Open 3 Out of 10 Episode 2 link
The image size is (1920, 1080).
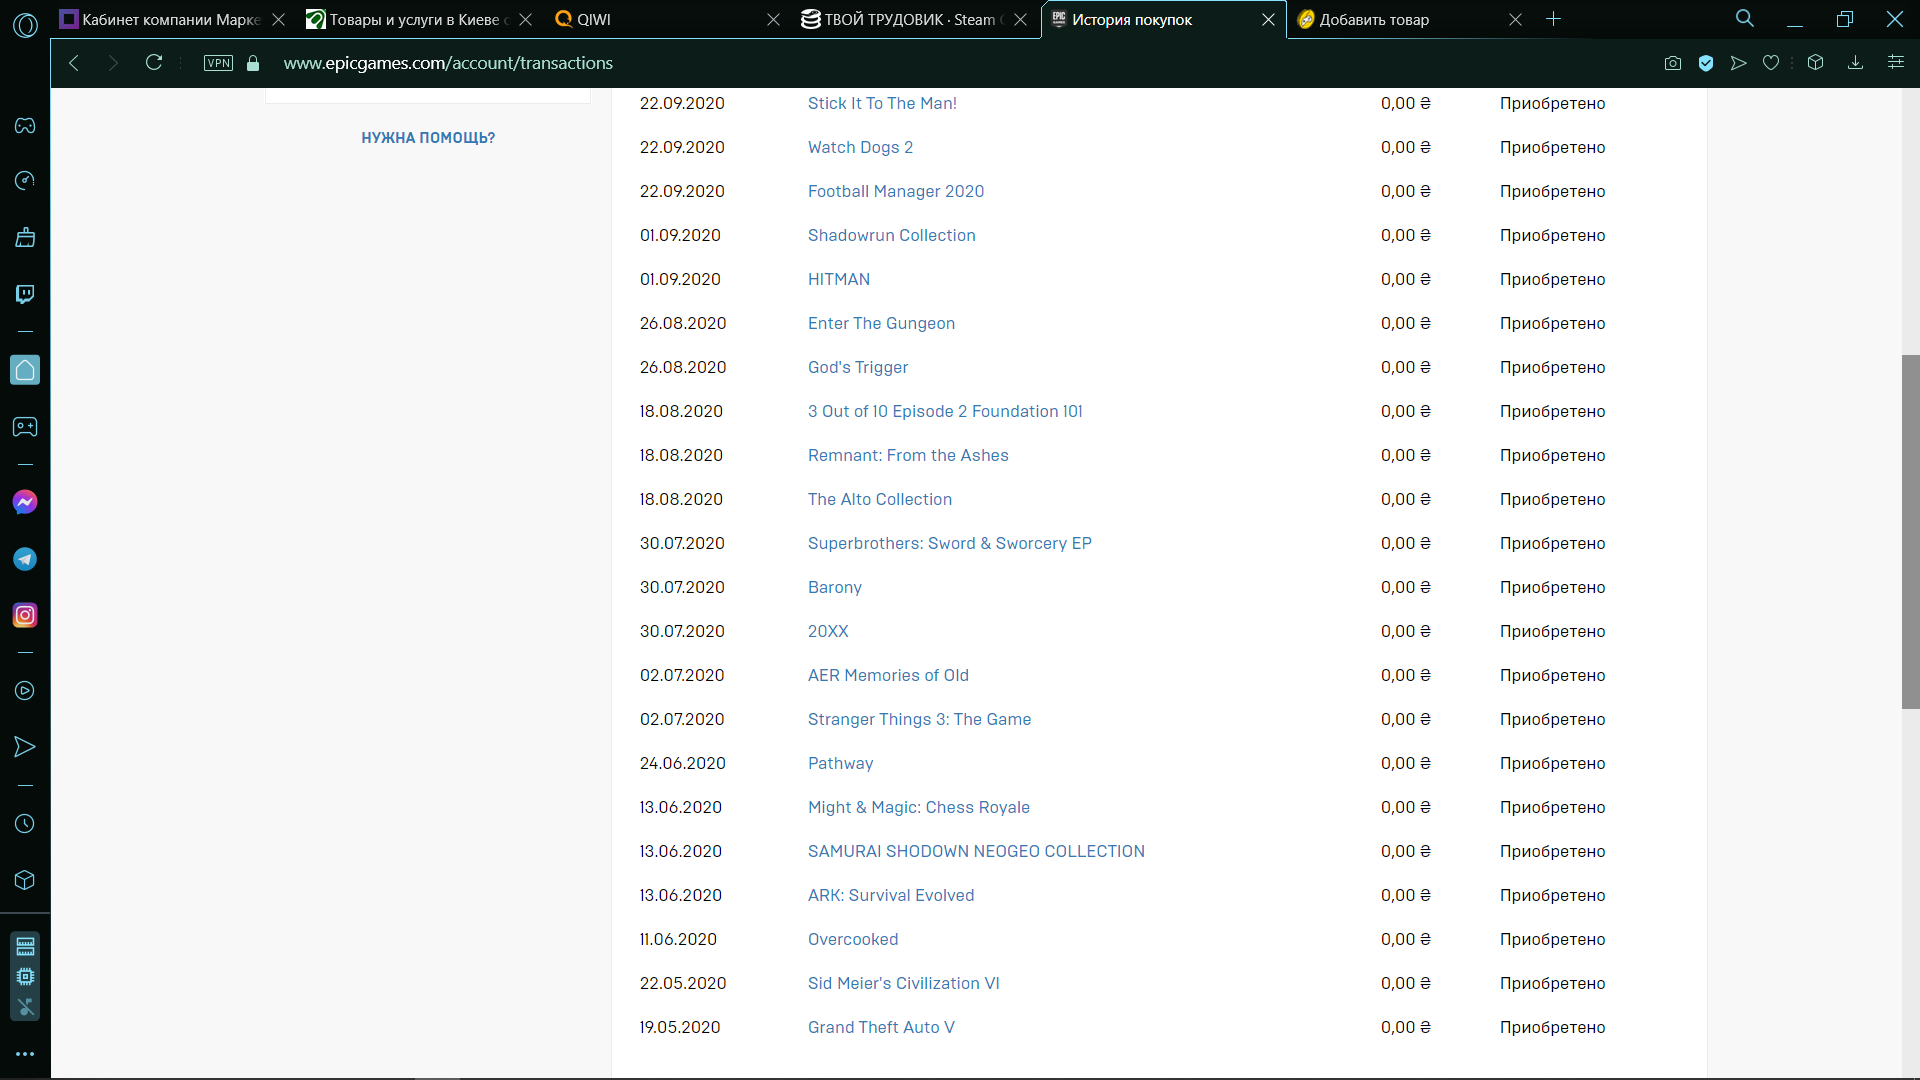pyautogui.click(x=945, y=411)
